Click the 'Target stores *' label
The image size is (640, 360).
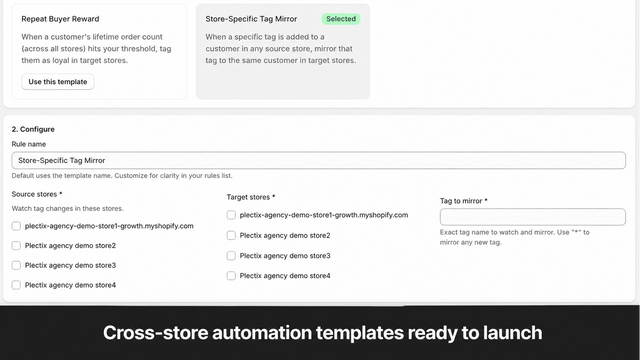coord(251,197)
